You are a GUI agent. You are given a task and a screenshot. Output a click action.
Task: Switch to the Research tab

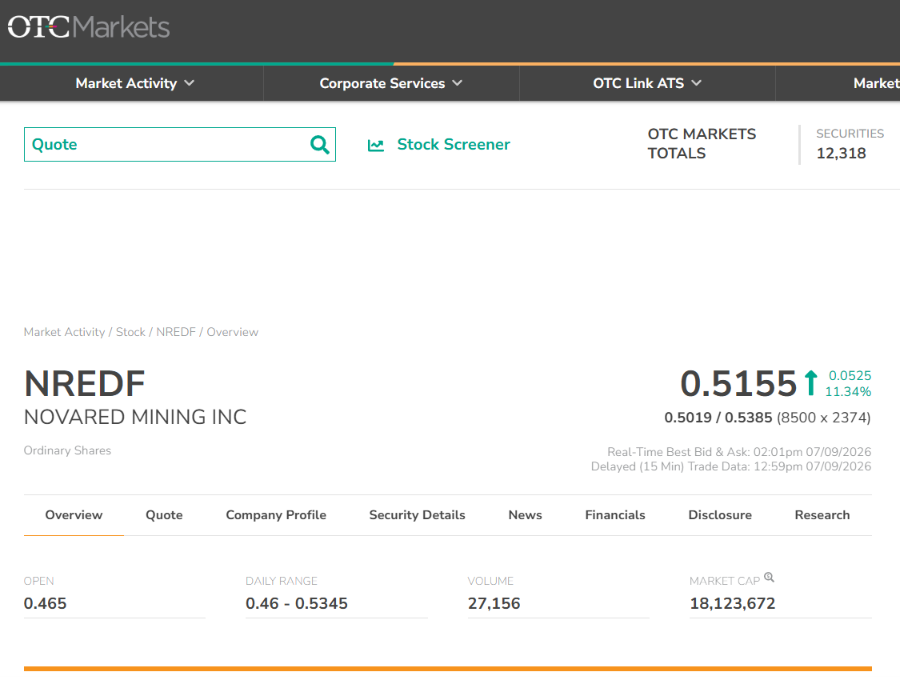click(x=822, y=514)
